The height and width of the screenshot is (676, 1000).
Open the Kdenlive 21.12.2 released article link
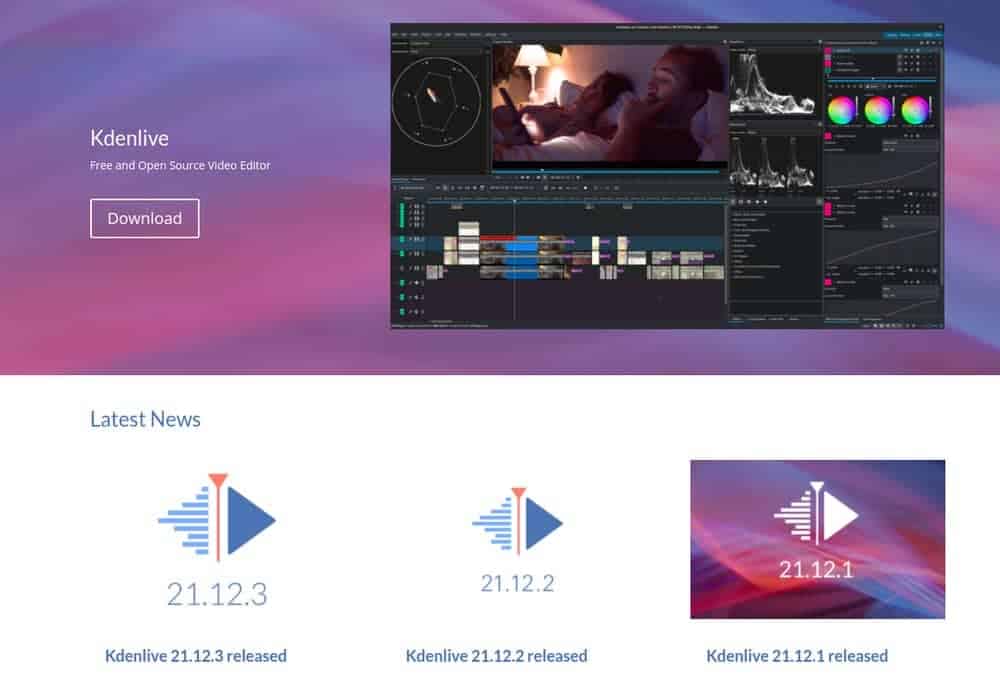coord(496,656)
